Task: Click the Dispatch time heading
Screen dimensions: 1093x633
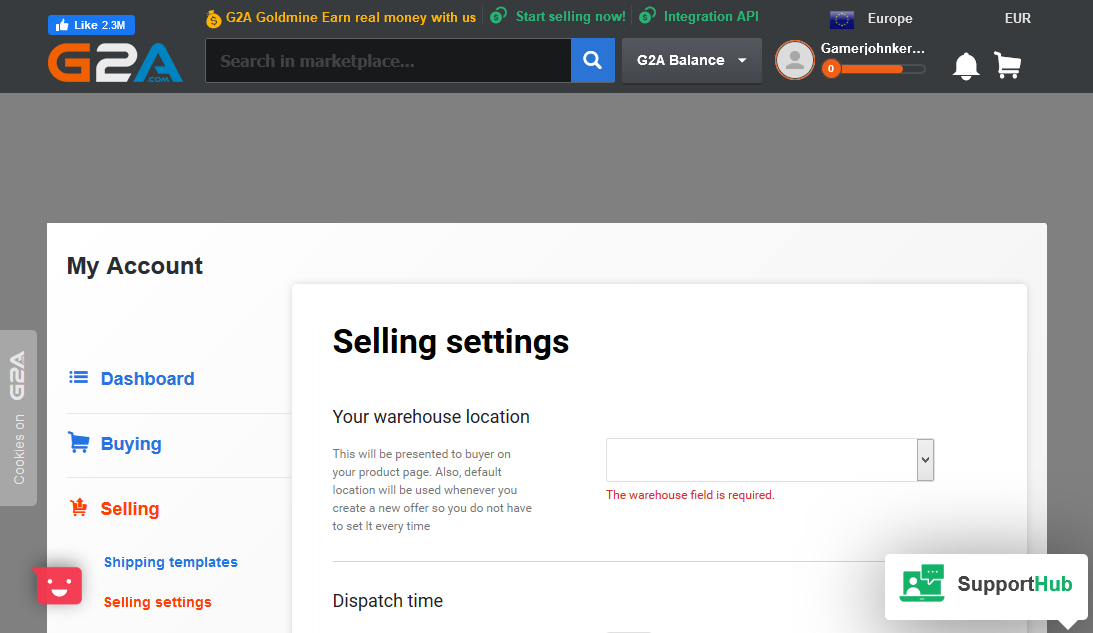Action: pyautogui.click(x=388, y=601)
